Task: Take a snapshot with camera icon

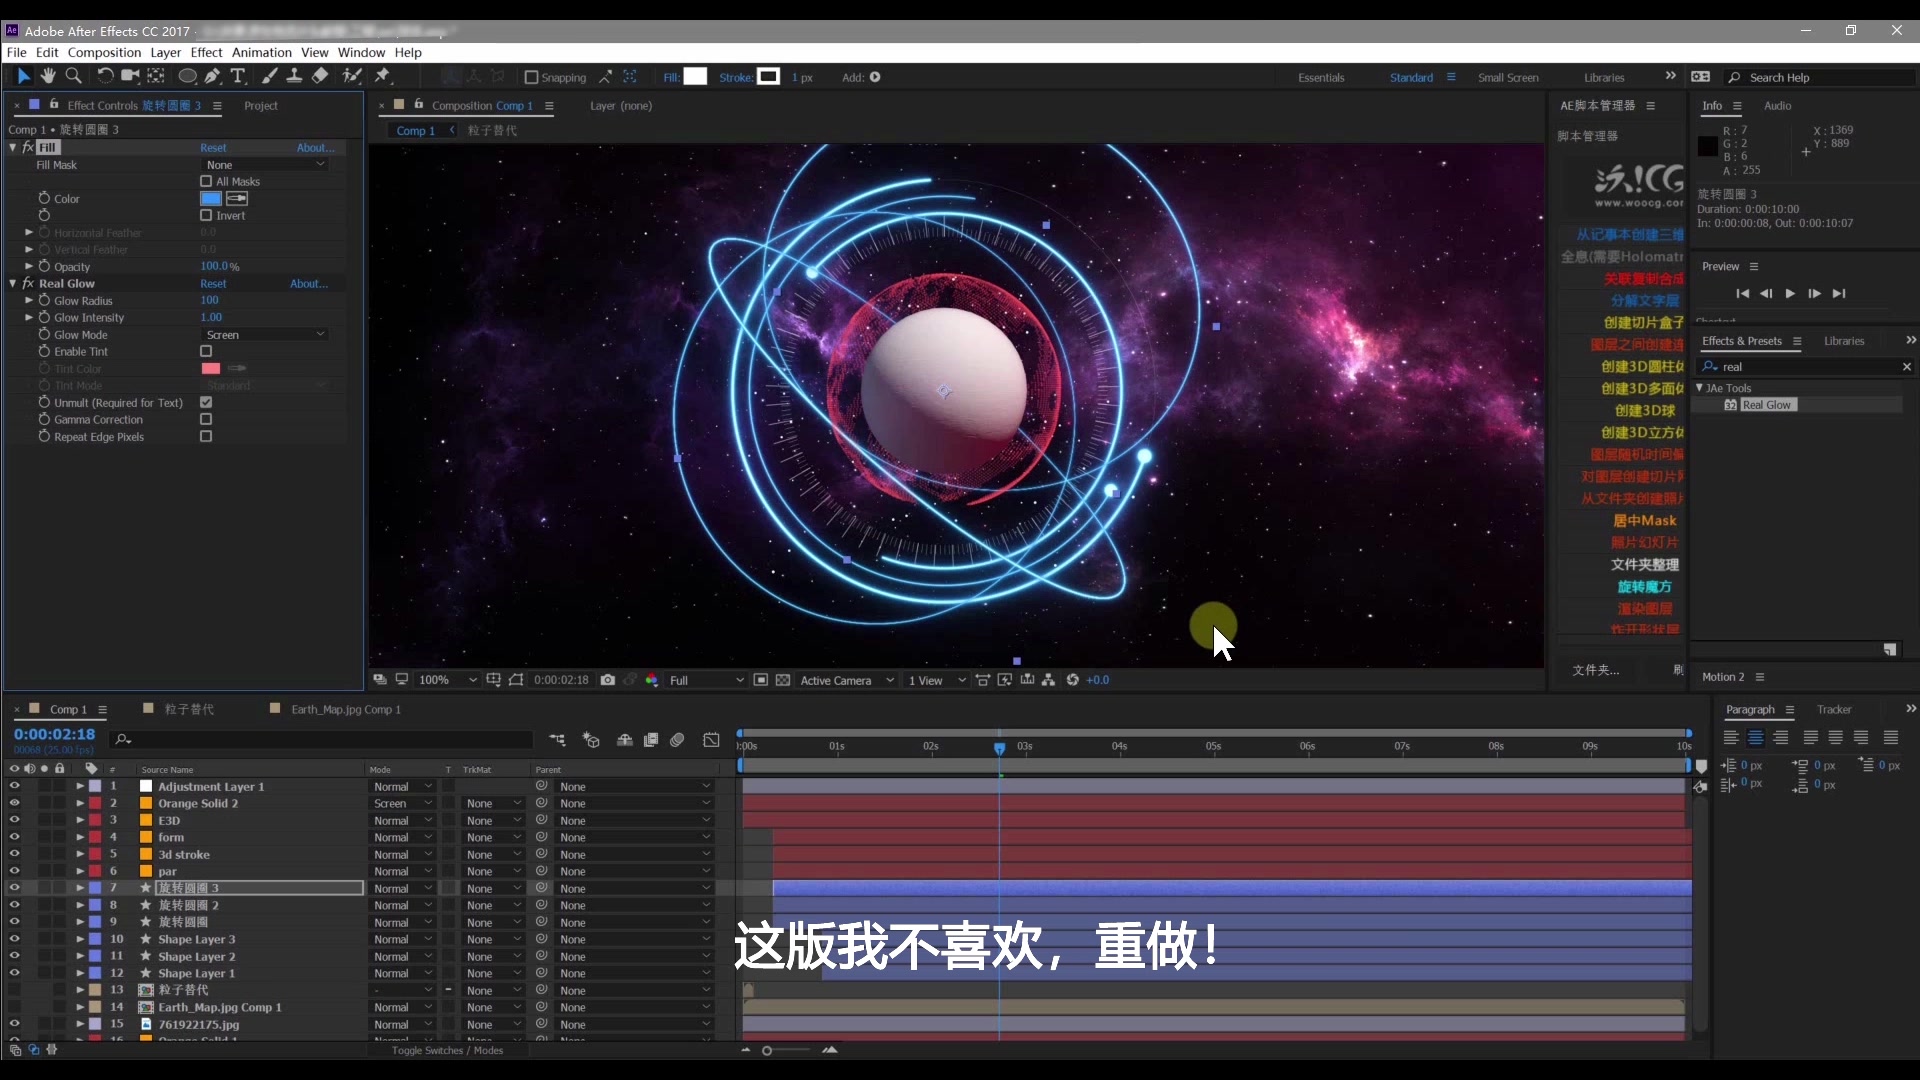Action: click(607, 680)
